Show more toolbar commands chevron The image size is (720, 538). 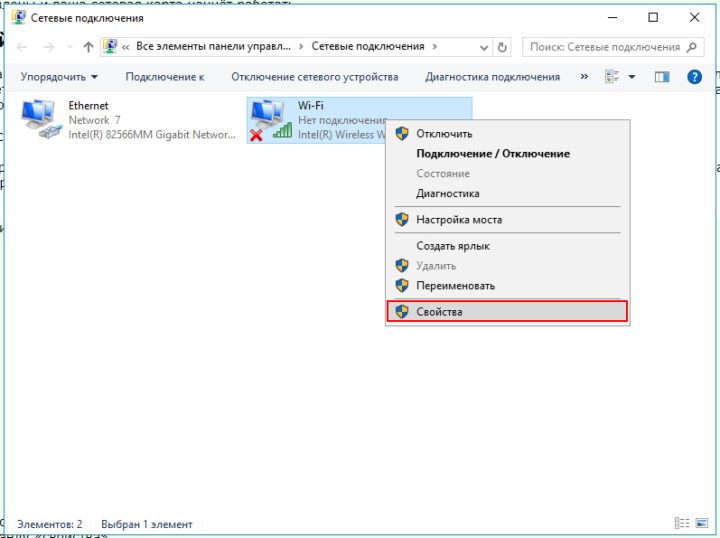(x=584, y=76)
